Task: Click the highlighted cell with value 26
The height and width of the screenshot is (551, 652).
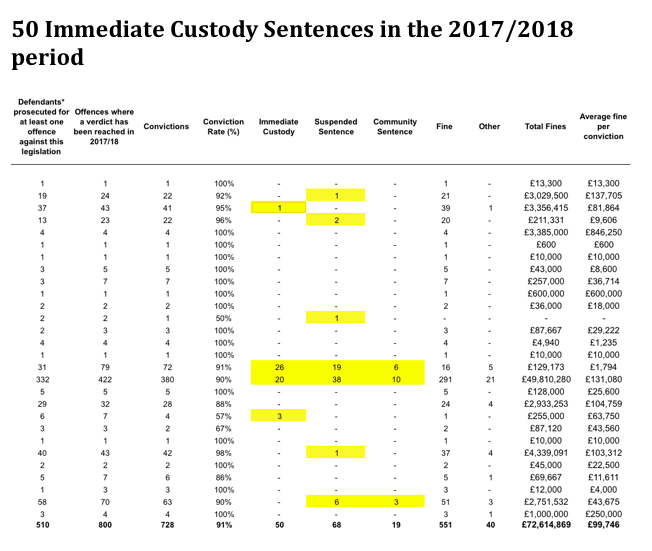Action: [279, 367]
